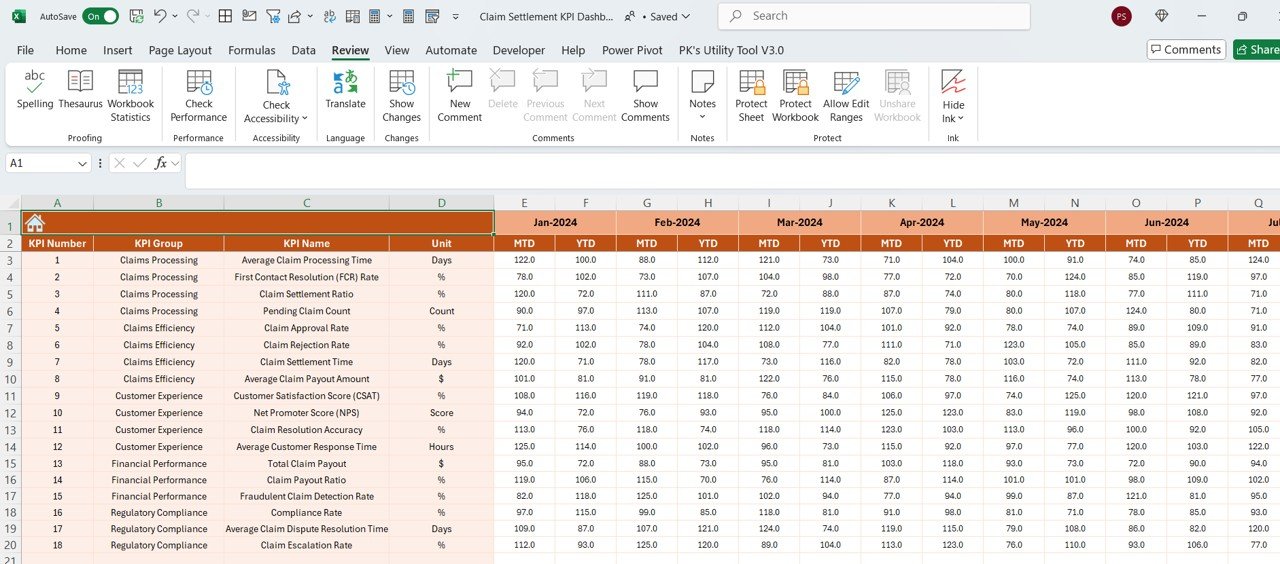Expand the Hide Ink dropdown arrow

click(x=961, y=119)
